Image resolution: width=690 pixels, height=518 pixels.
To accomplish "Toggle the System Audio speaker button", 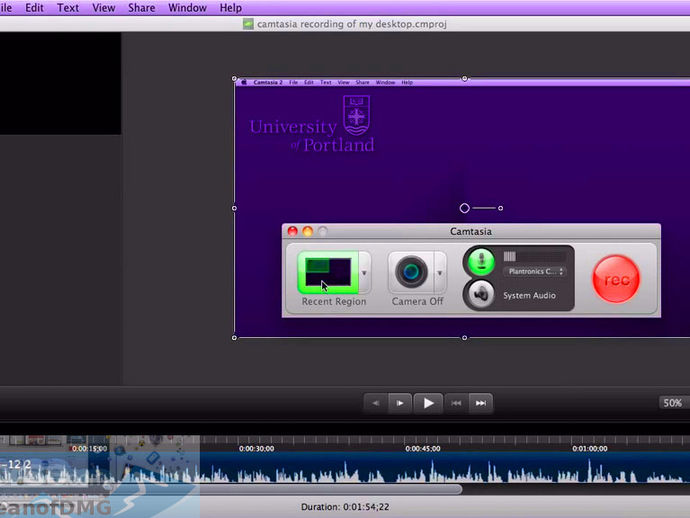I will (481, 294).
